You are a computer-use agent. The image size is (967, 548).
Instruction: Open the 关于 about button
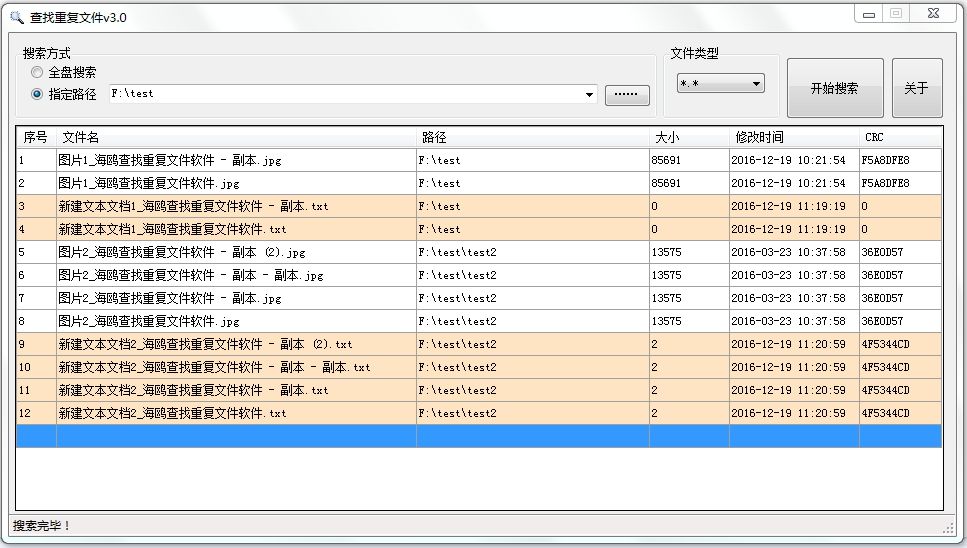pyautogui.click(x=916, y=88)
